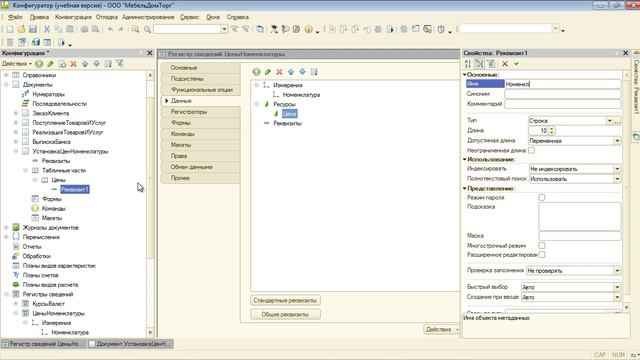Viewport: 640px width, 360px height.
Task: Select the Цена resource in register editor
Action: point(289,113)
